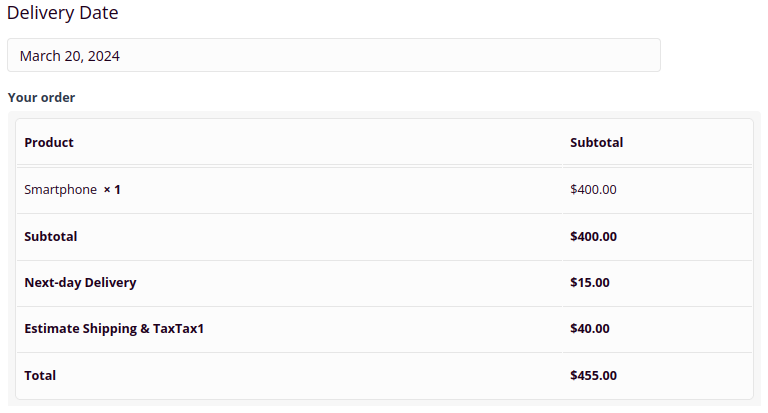768x413 pixels.
Task: Click the bold Subtotal row label
Action: pyautogui.click(x=51, y=236)
